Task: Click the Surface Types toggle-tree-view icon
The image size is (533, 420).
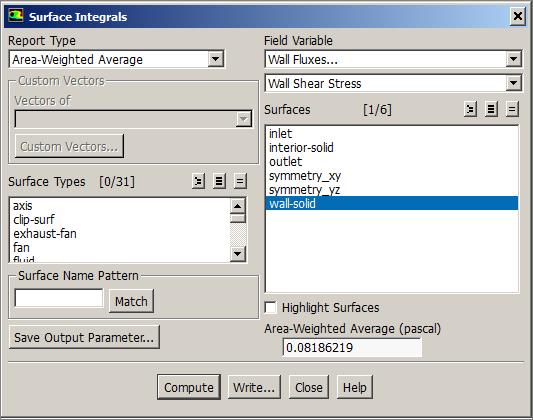Action: pyautogui.click(x=198, y=181)
